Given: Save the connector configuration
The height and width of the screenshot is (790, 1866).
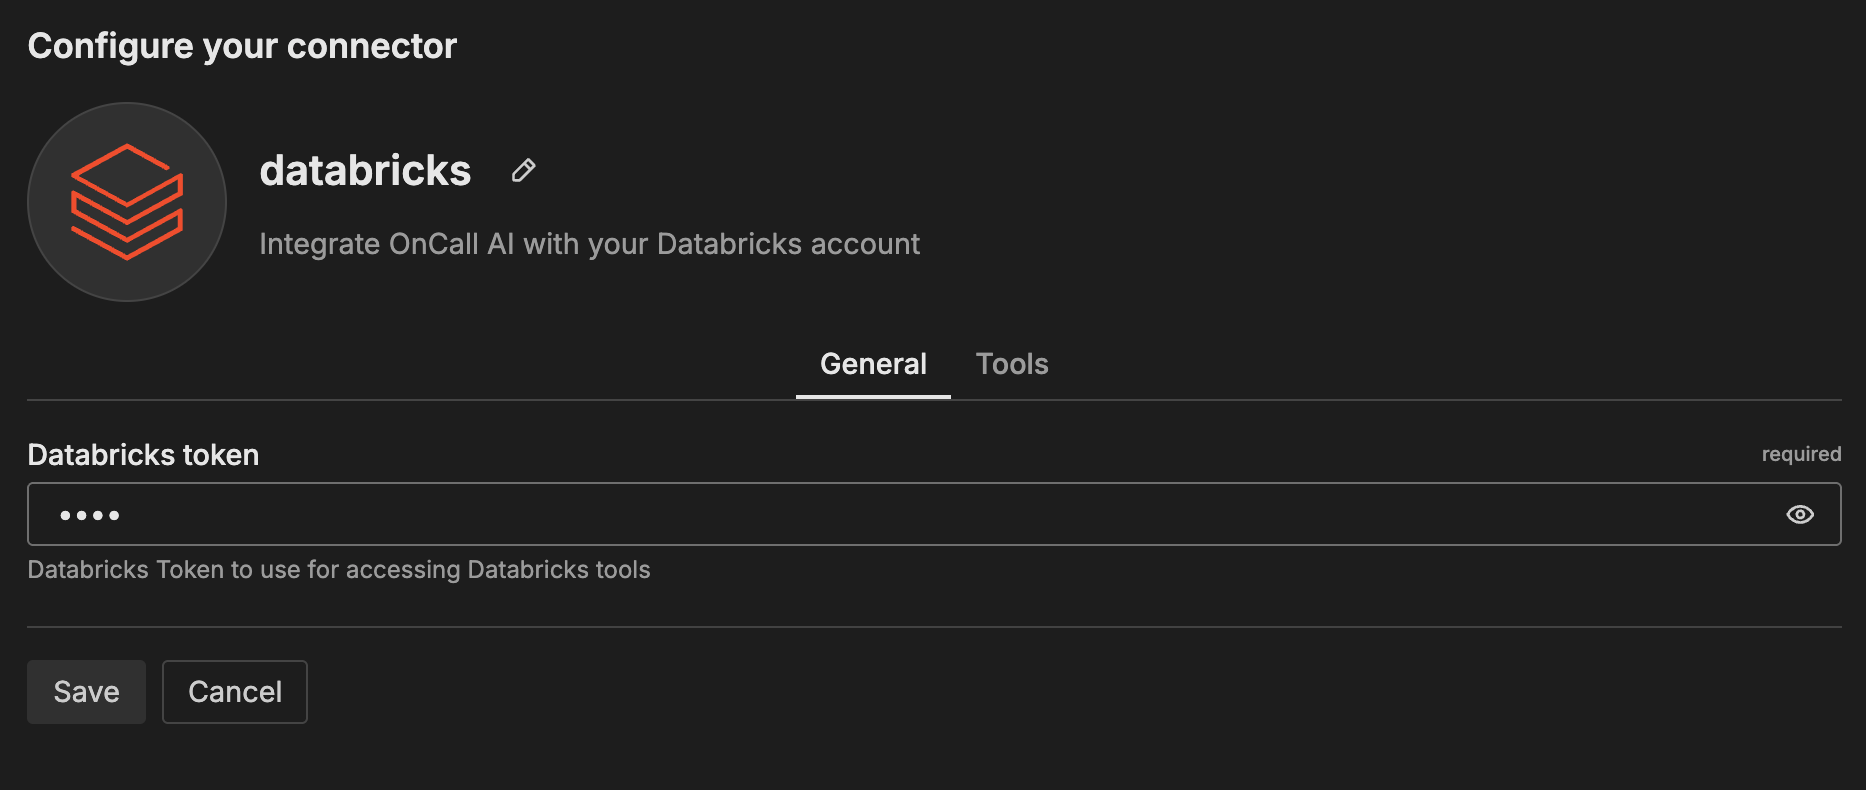Looking at the screenshot, I should (86, 692).
